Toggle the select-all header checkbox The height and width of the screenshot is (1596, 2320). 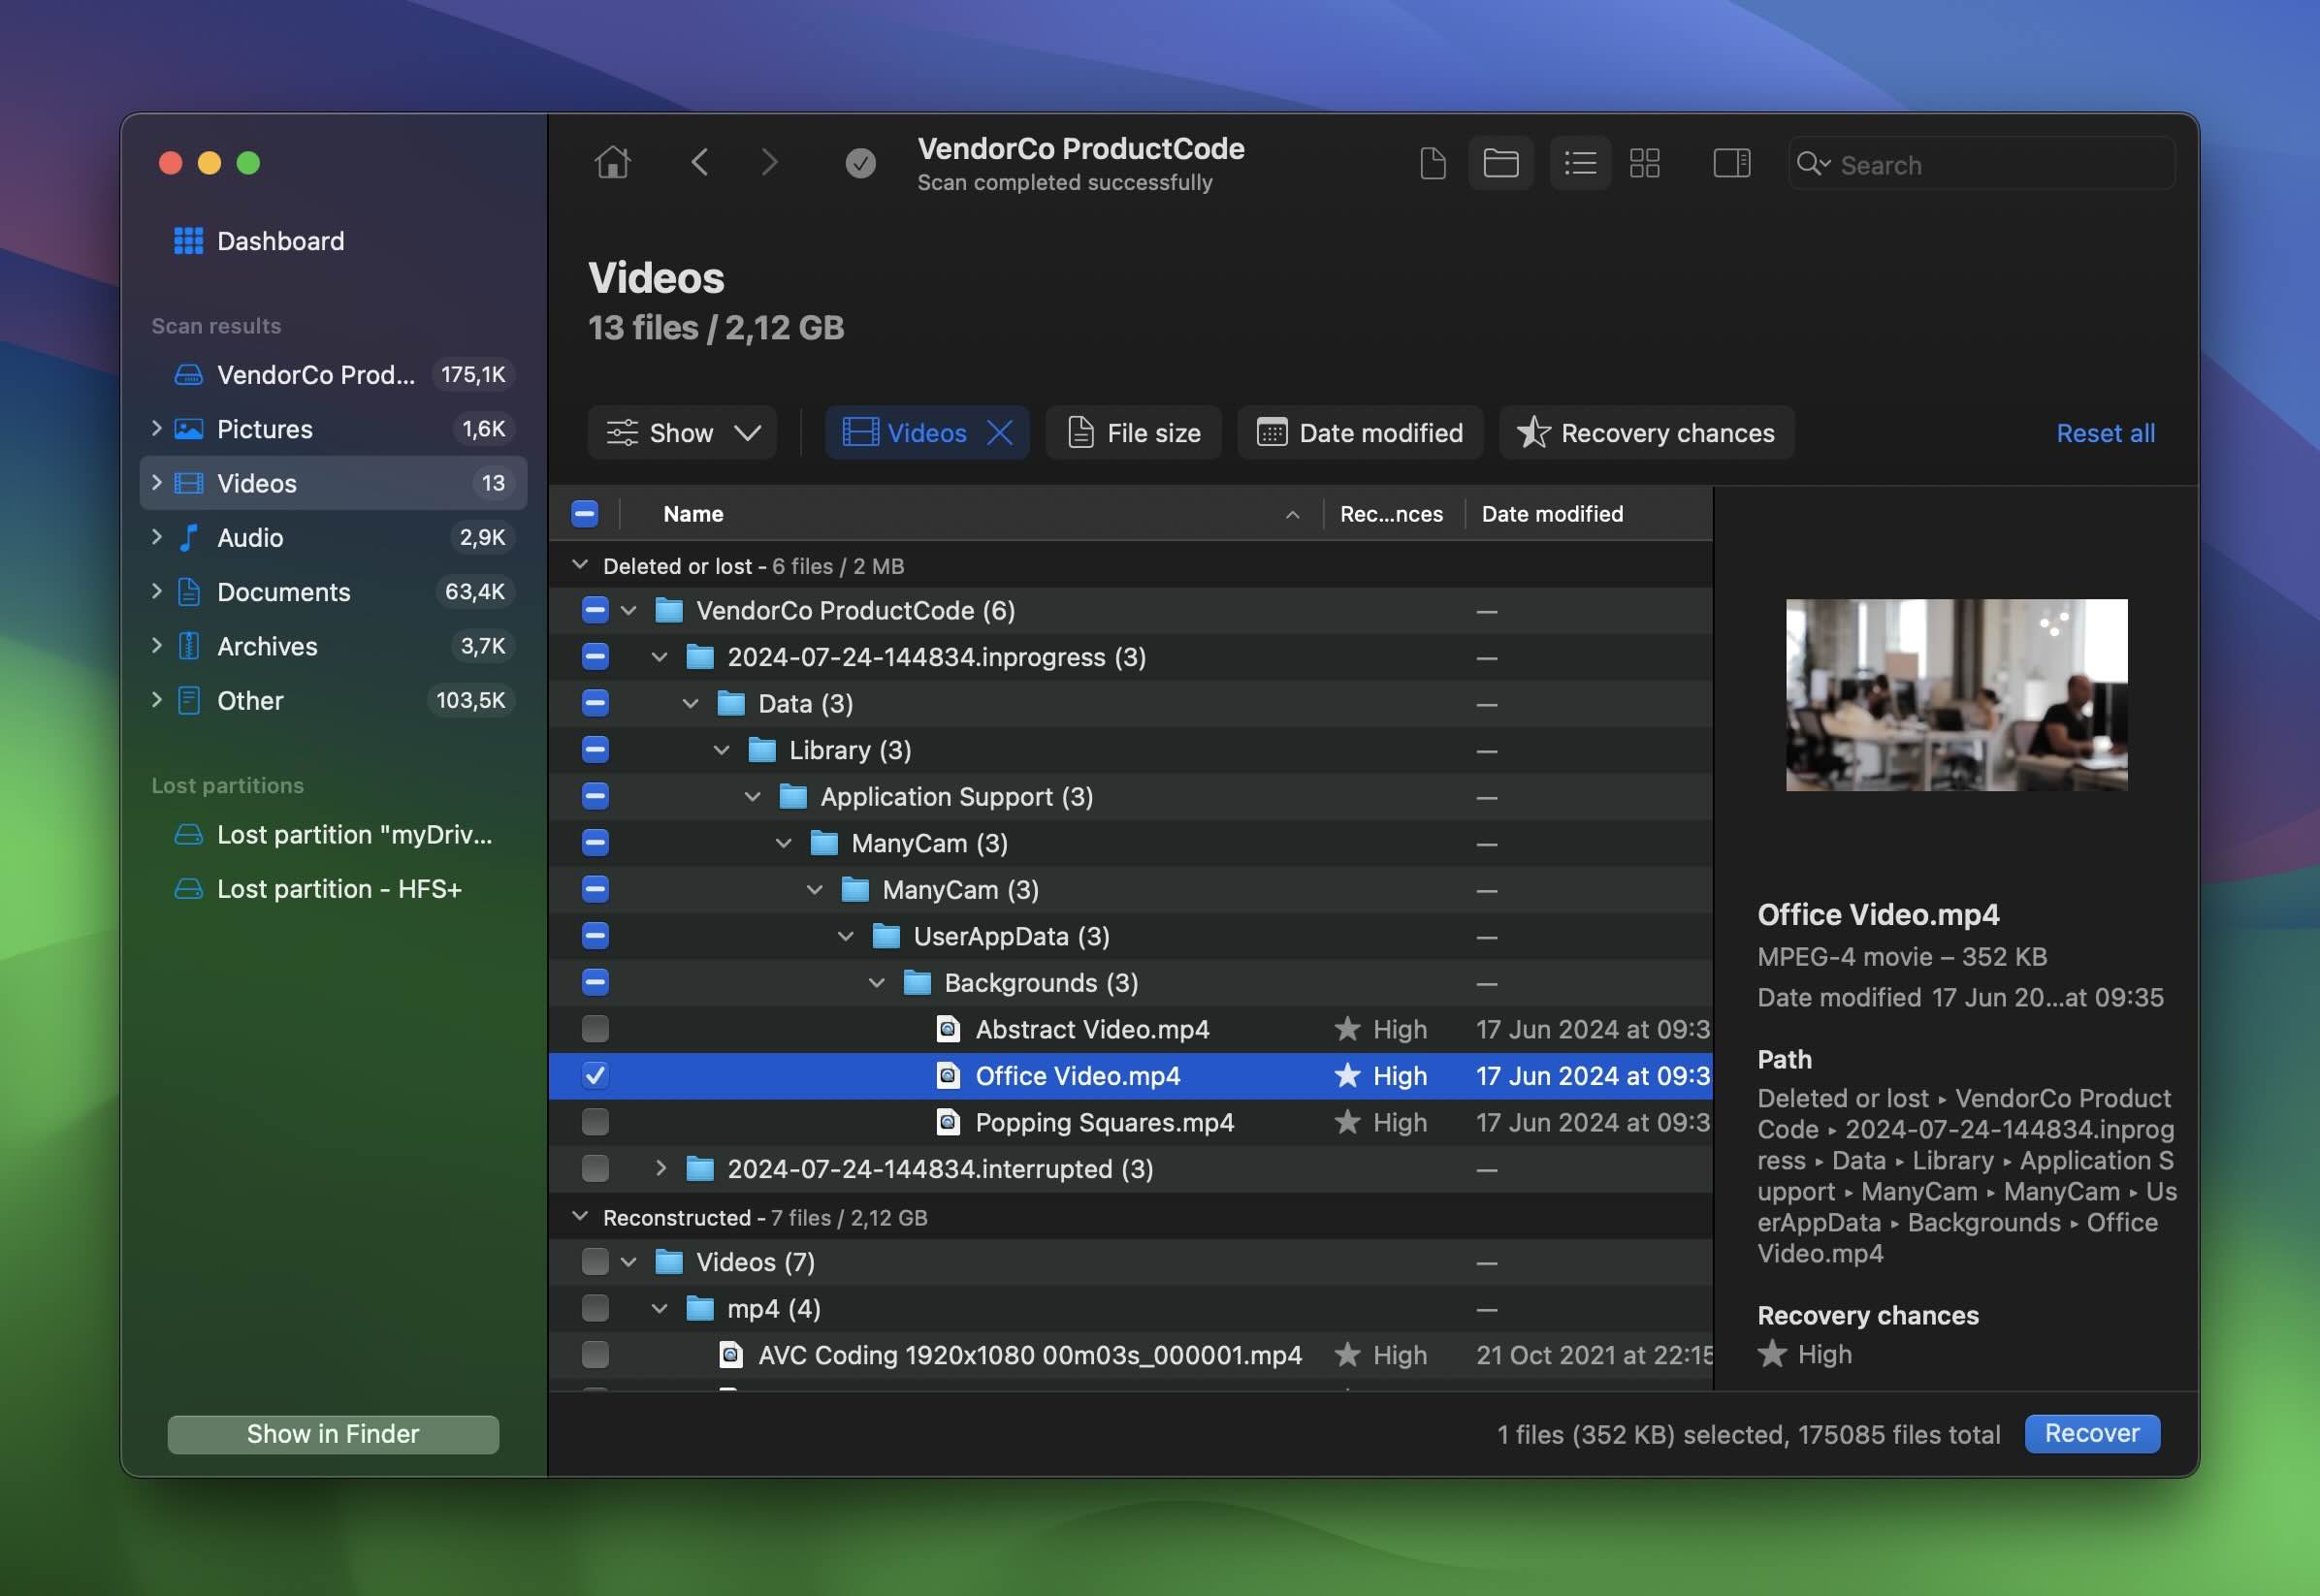(x=584, y=513)
